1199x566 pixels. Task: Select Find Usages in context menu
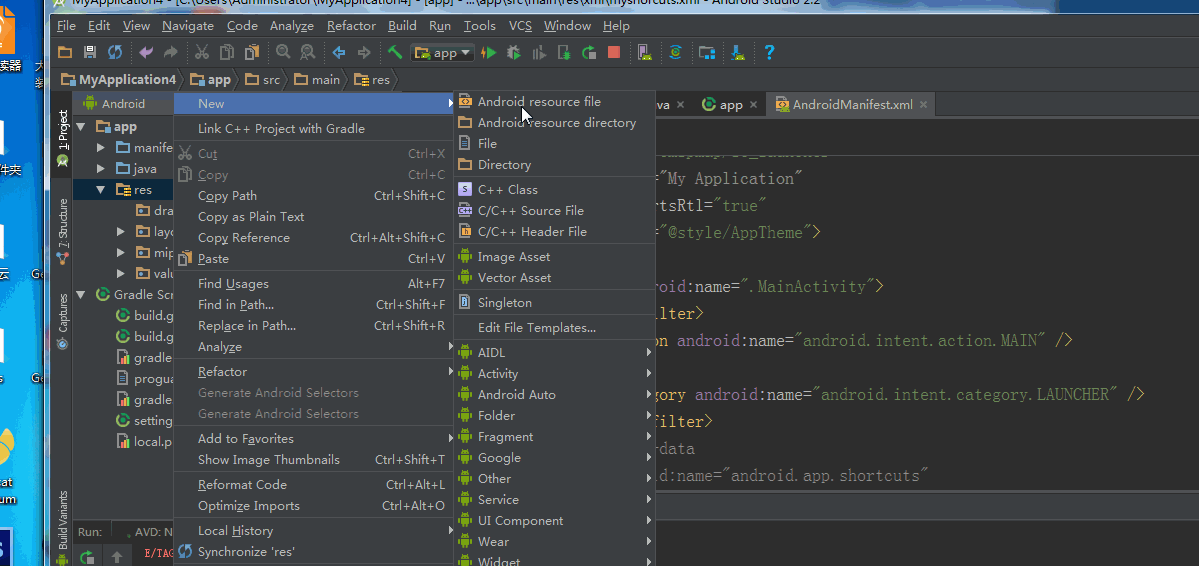pyautogui.click(x=314, y=284)
